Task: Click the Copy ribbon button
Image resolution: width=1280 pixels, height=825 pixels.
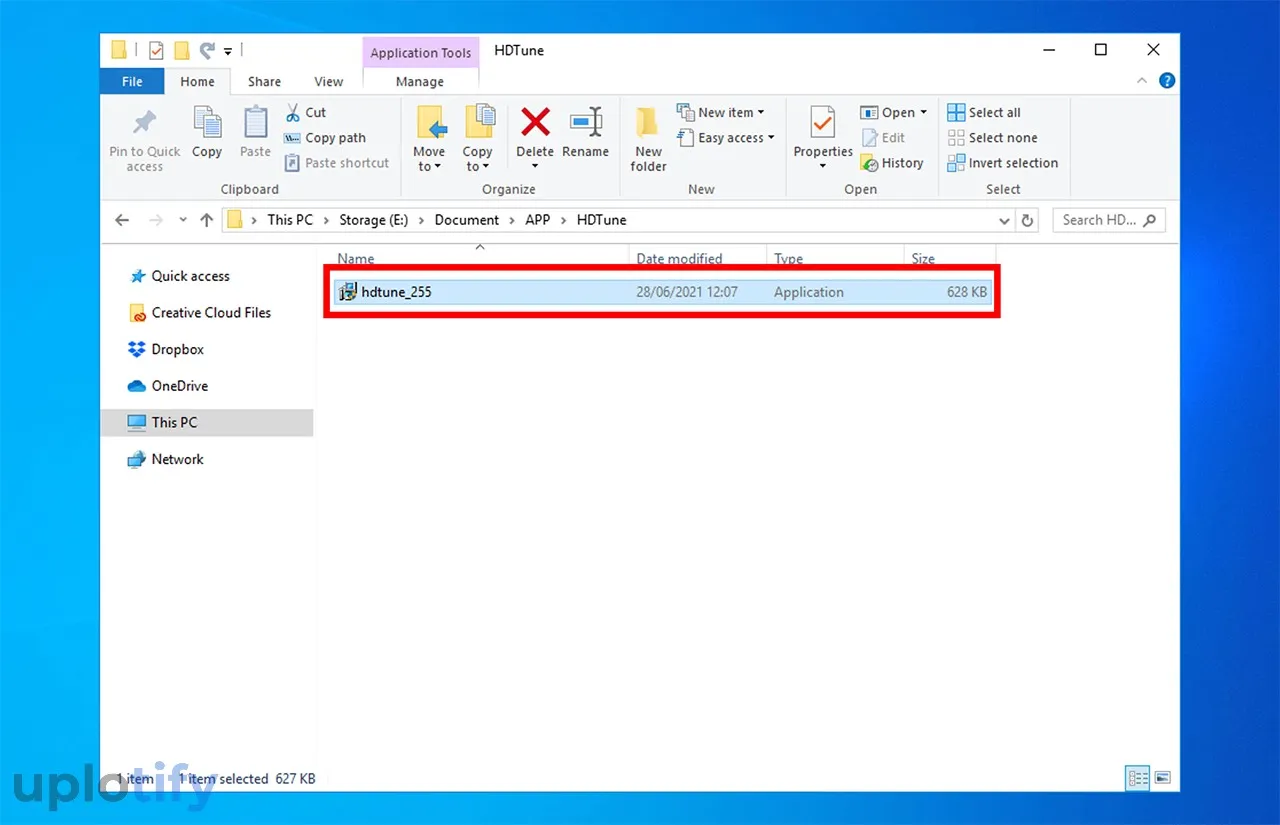Action: tap(207, 133)
